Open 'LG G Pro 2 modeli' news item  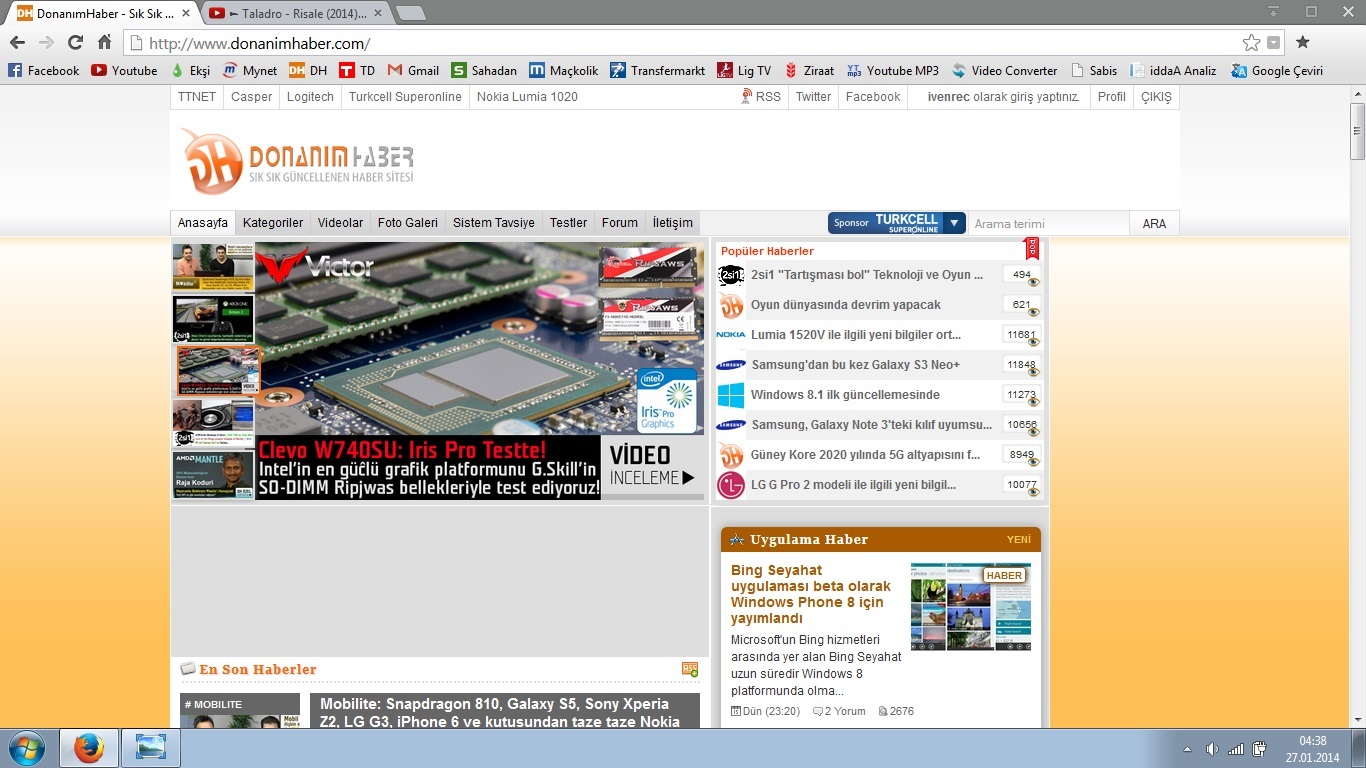(853, 485)
